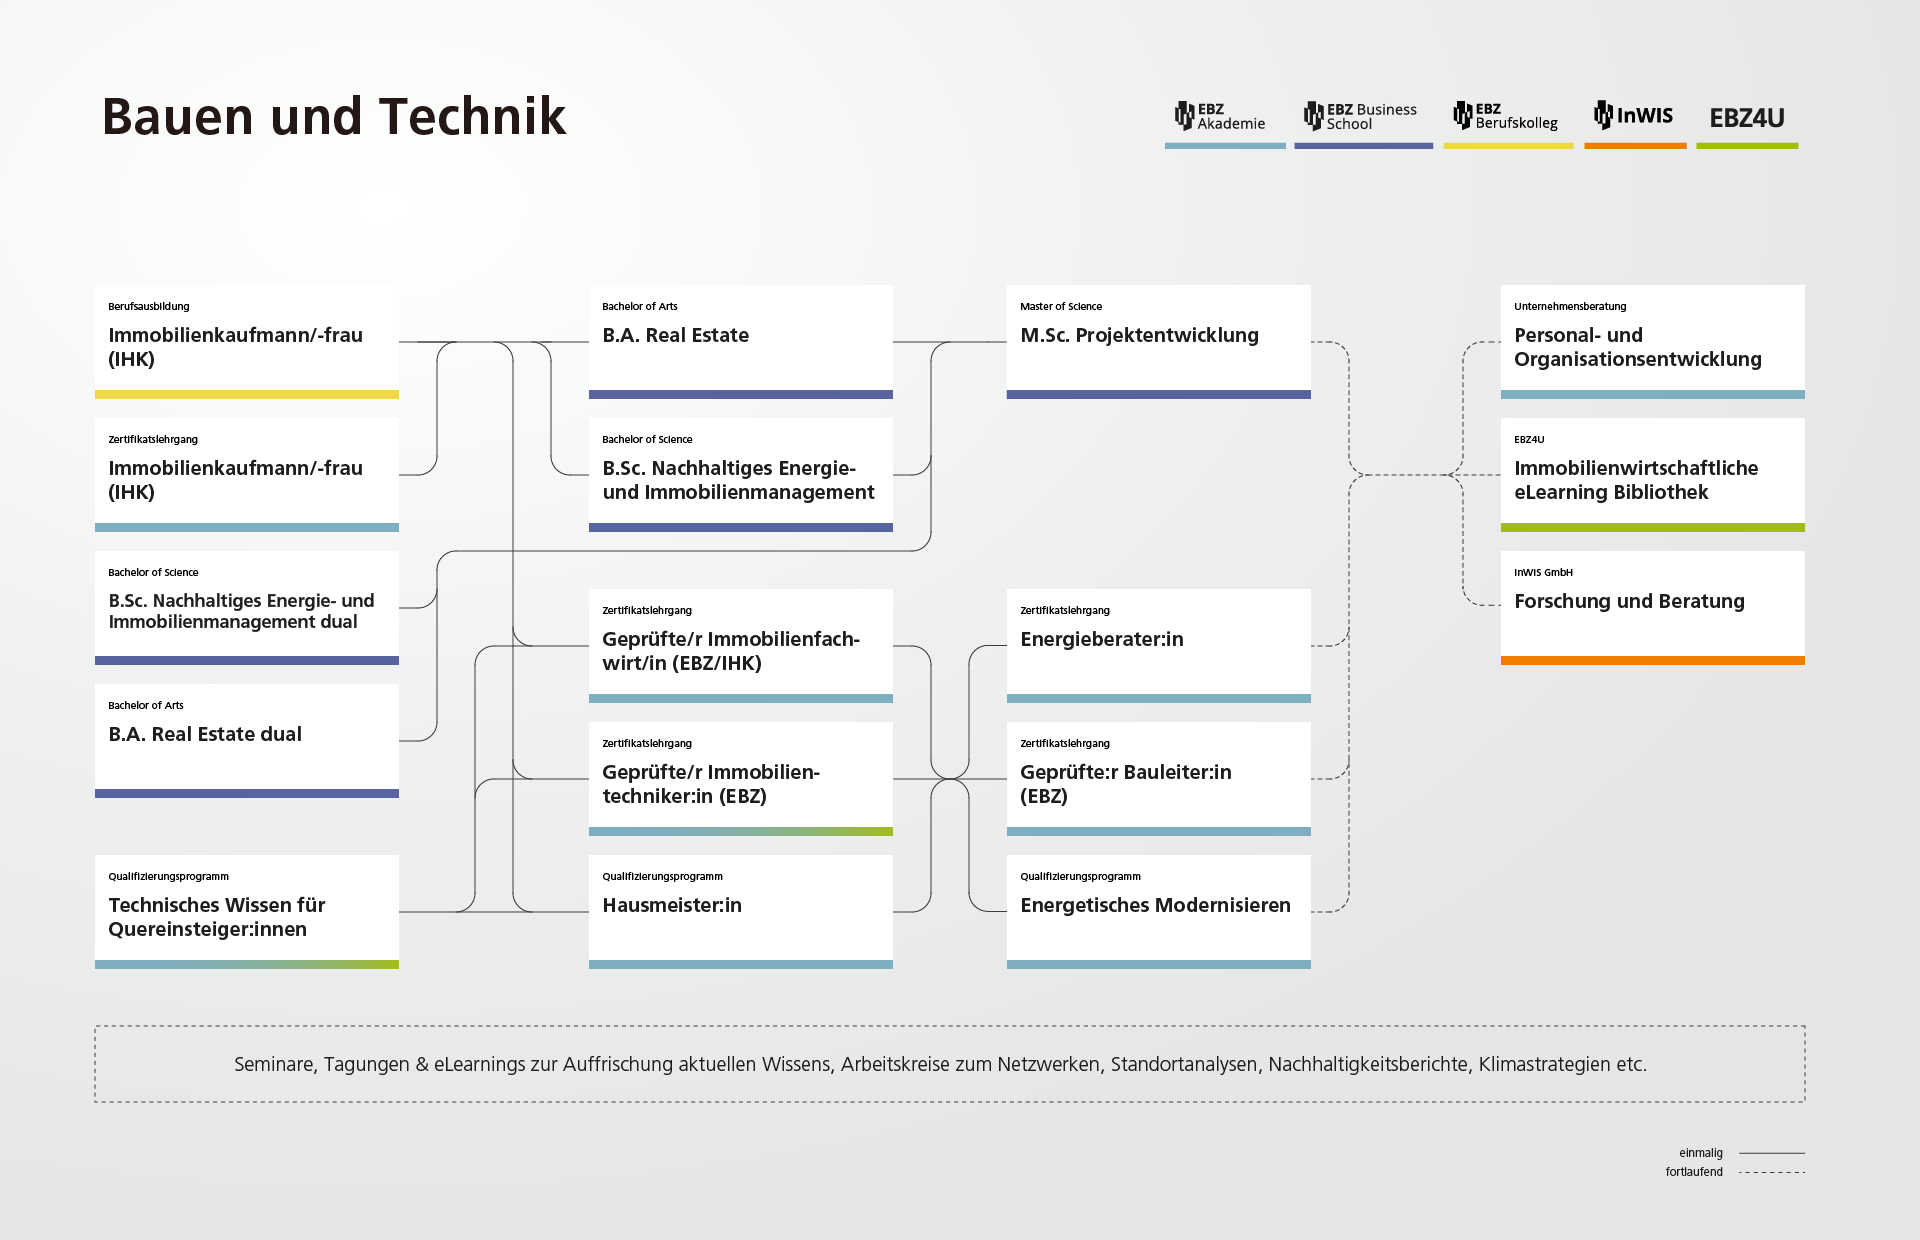The height and width of the screenshot is (1240, 1920).
Task: Select the B.A. Real Estate dual card
Action: coord(247,741)
